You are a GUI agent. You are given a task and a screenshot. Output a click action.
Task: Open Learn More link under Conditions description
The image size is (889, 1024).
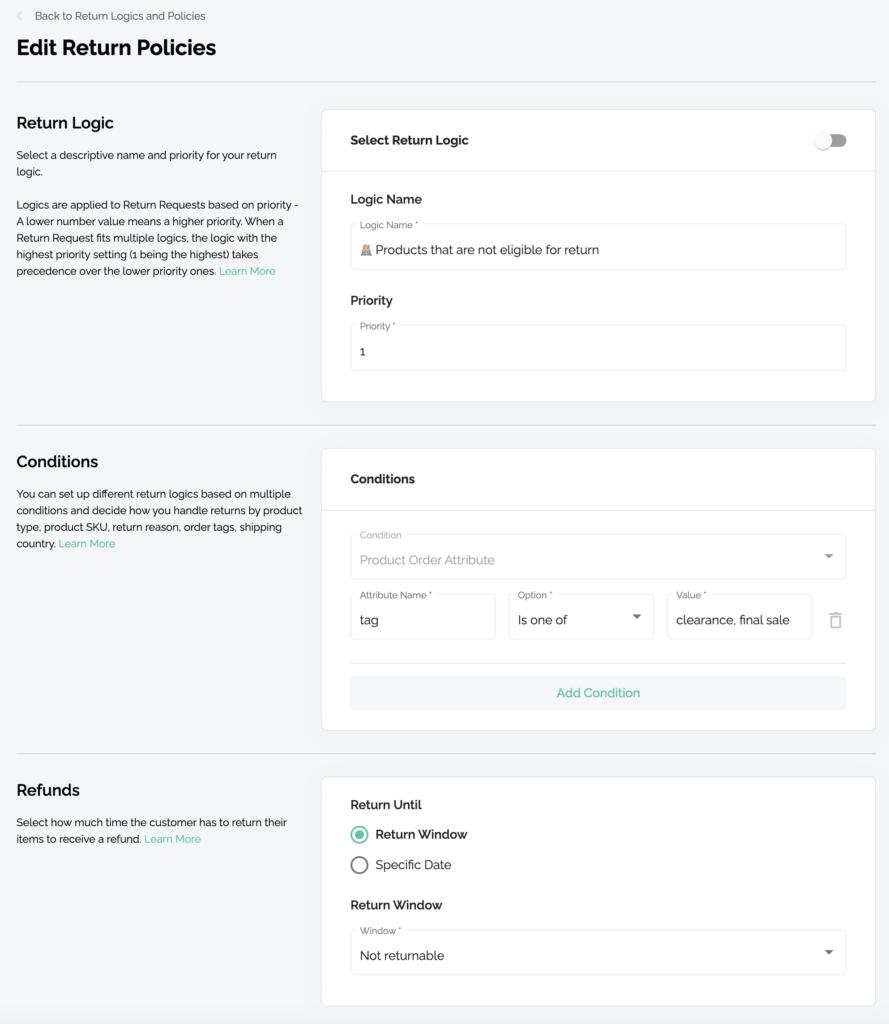tap(87, 544)
